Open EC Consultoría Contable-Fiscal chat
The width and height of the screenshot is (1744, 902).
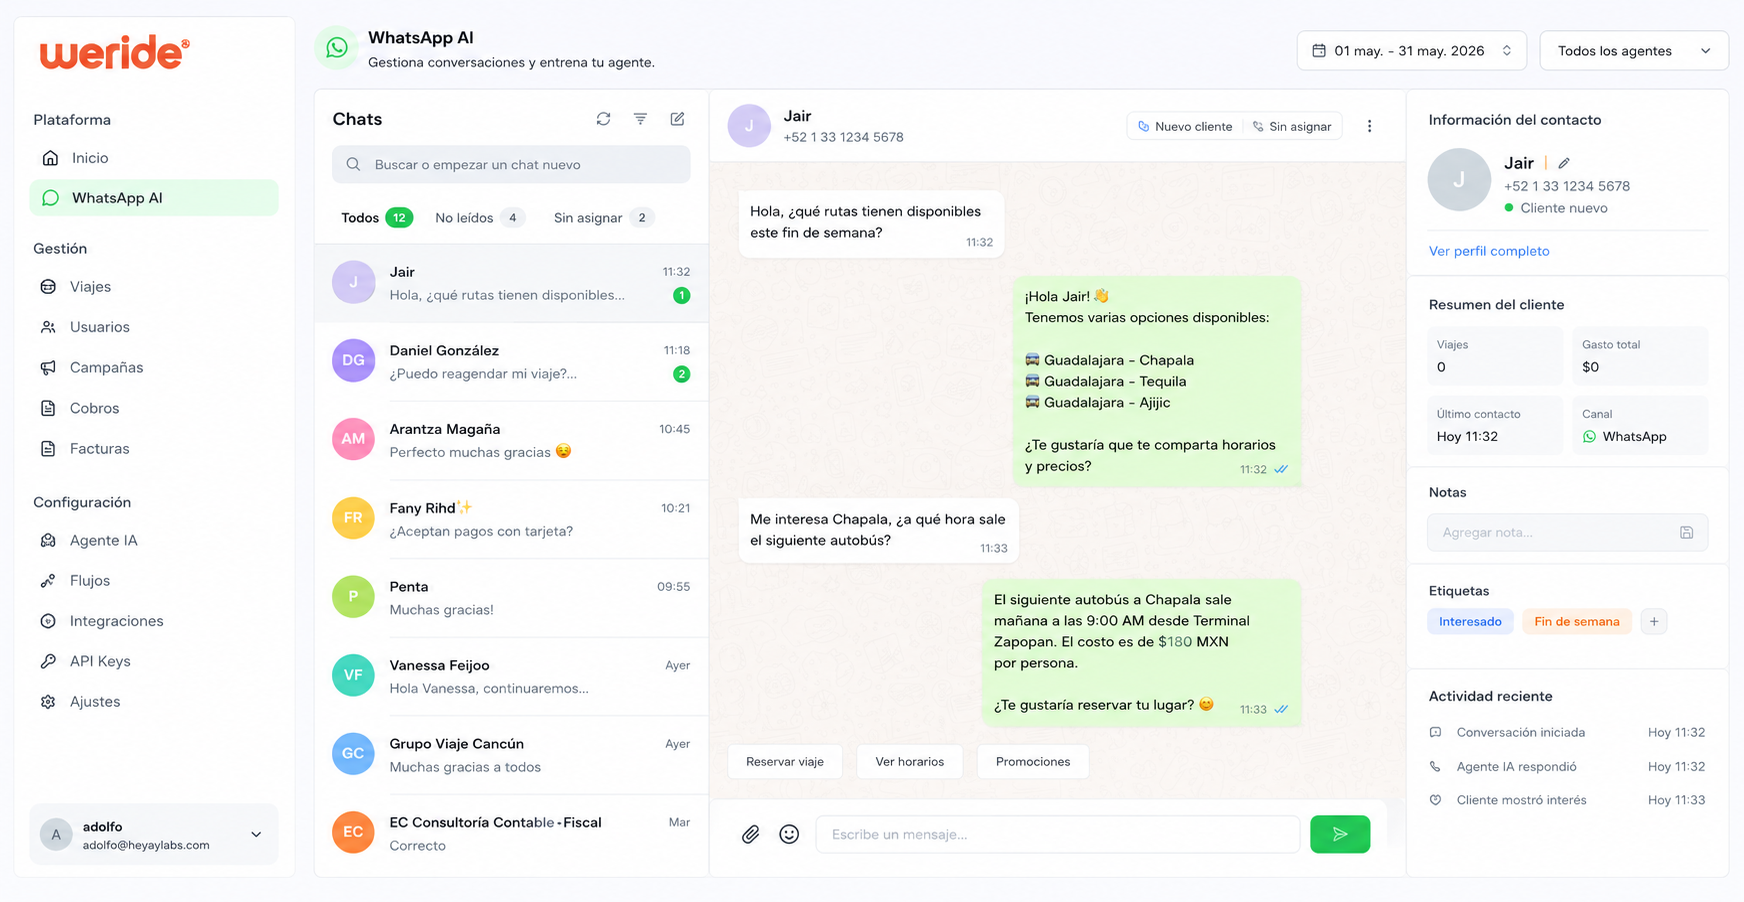click(x=511, y=834)
